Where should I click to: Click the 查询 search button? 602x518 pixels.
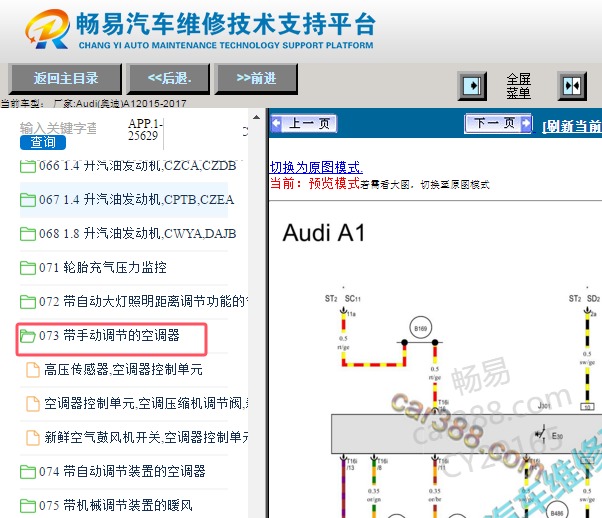pos(43,142)
